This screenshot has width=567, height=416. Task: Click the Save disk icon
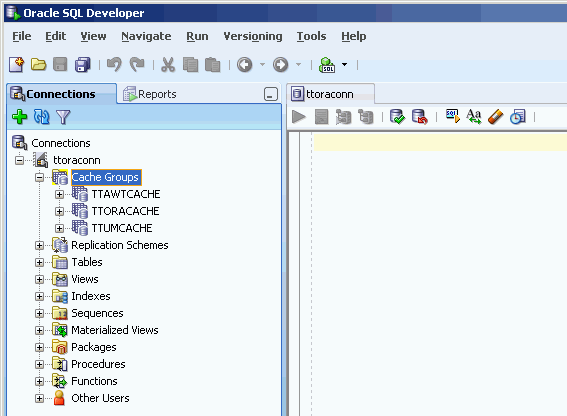click(60, 65)
